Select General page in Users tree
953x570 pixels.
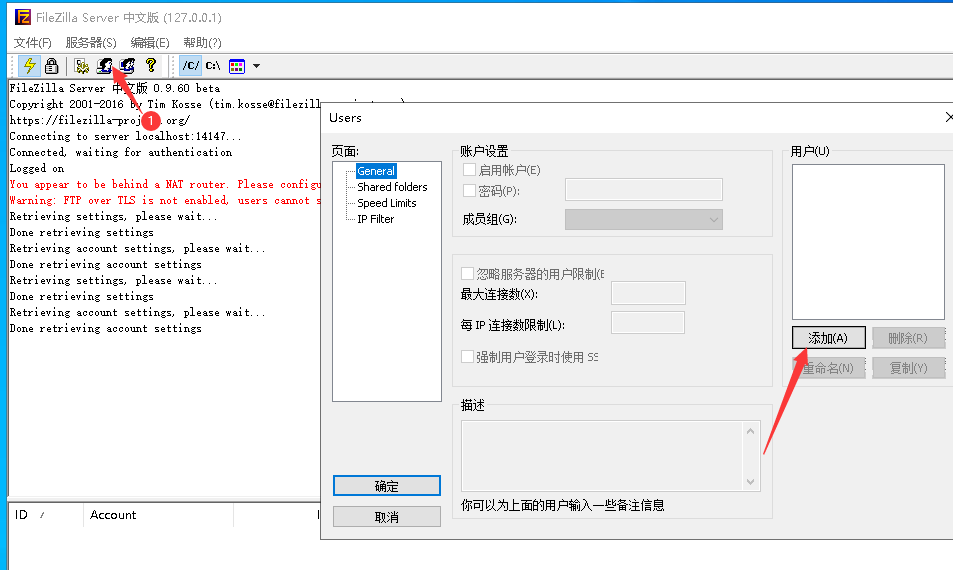pyautogui.click(x=376, y=171)
